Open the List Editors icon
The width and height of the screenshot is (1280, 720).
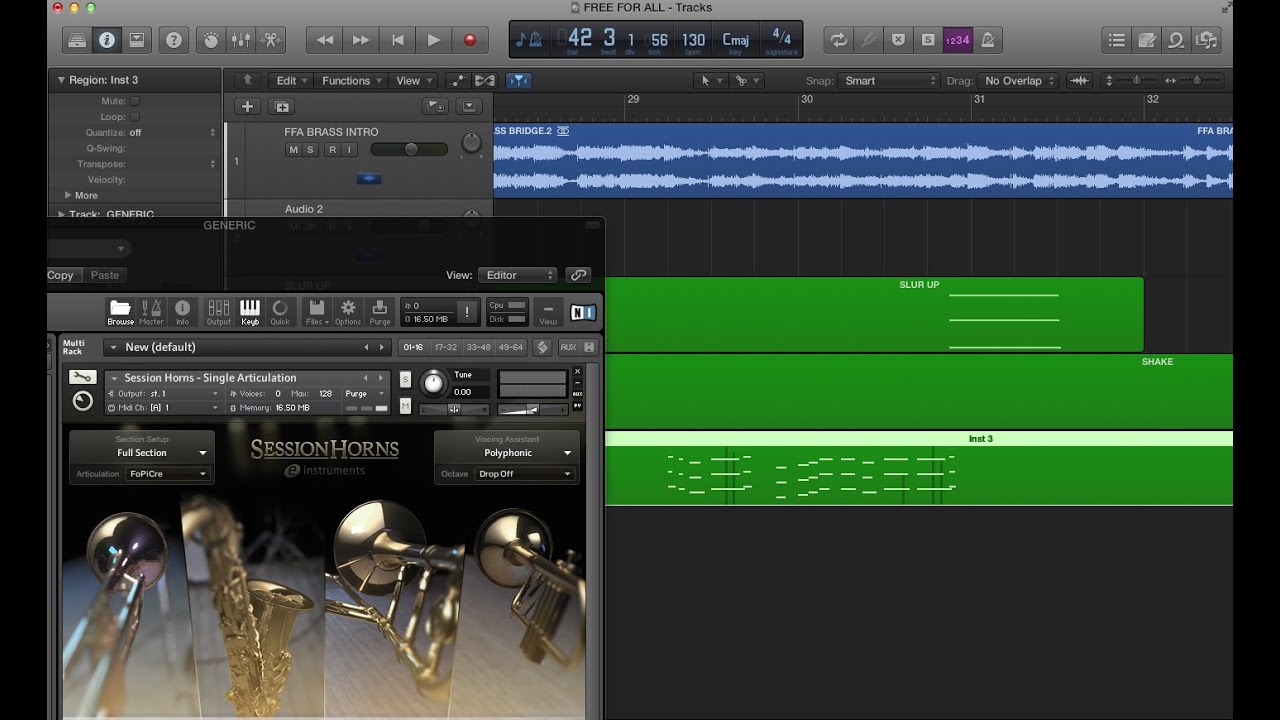point(1116,40)
